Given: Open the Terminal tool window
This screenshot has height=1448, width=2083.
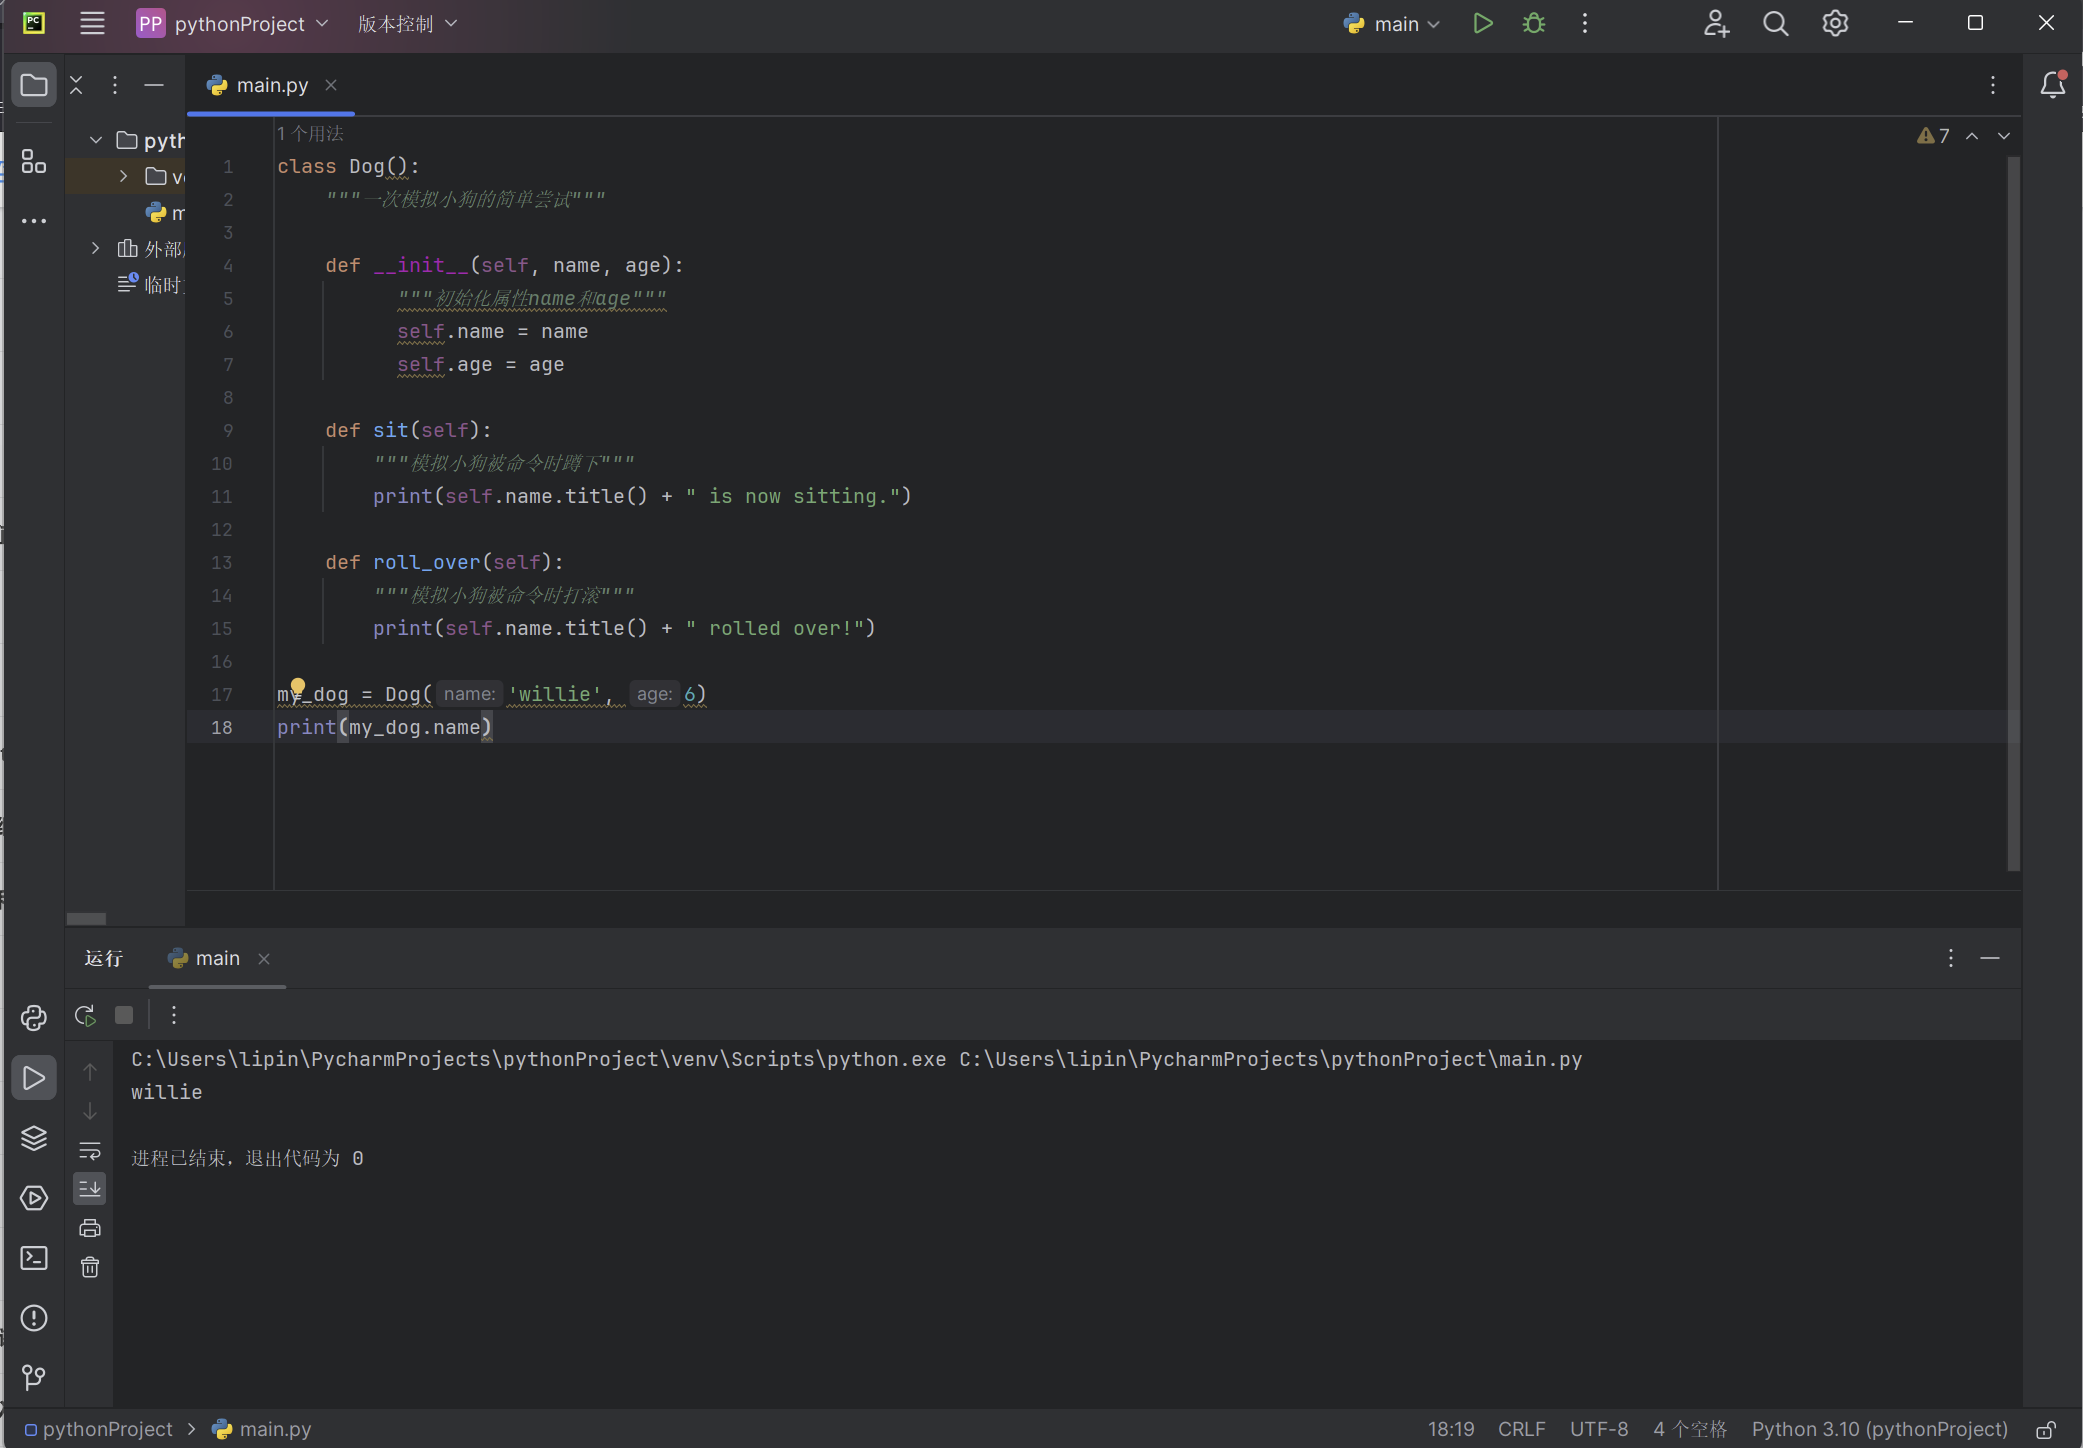Looking at the screenshot, I should click(34, 1258).
